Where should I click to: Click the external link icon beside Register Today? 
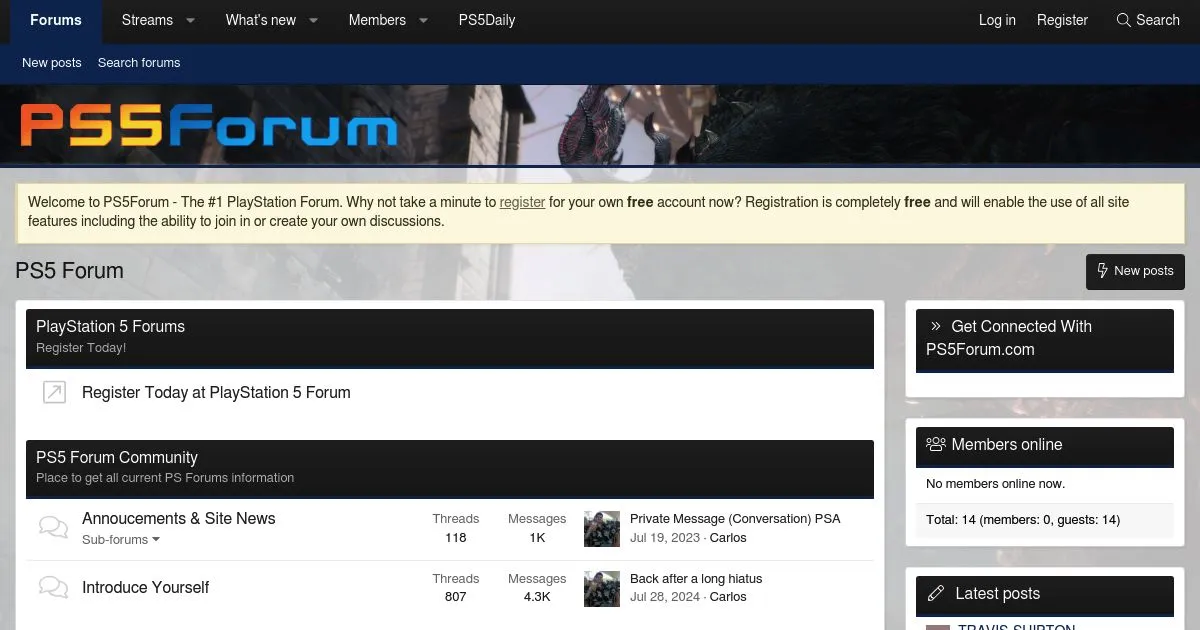coord(54,392)
